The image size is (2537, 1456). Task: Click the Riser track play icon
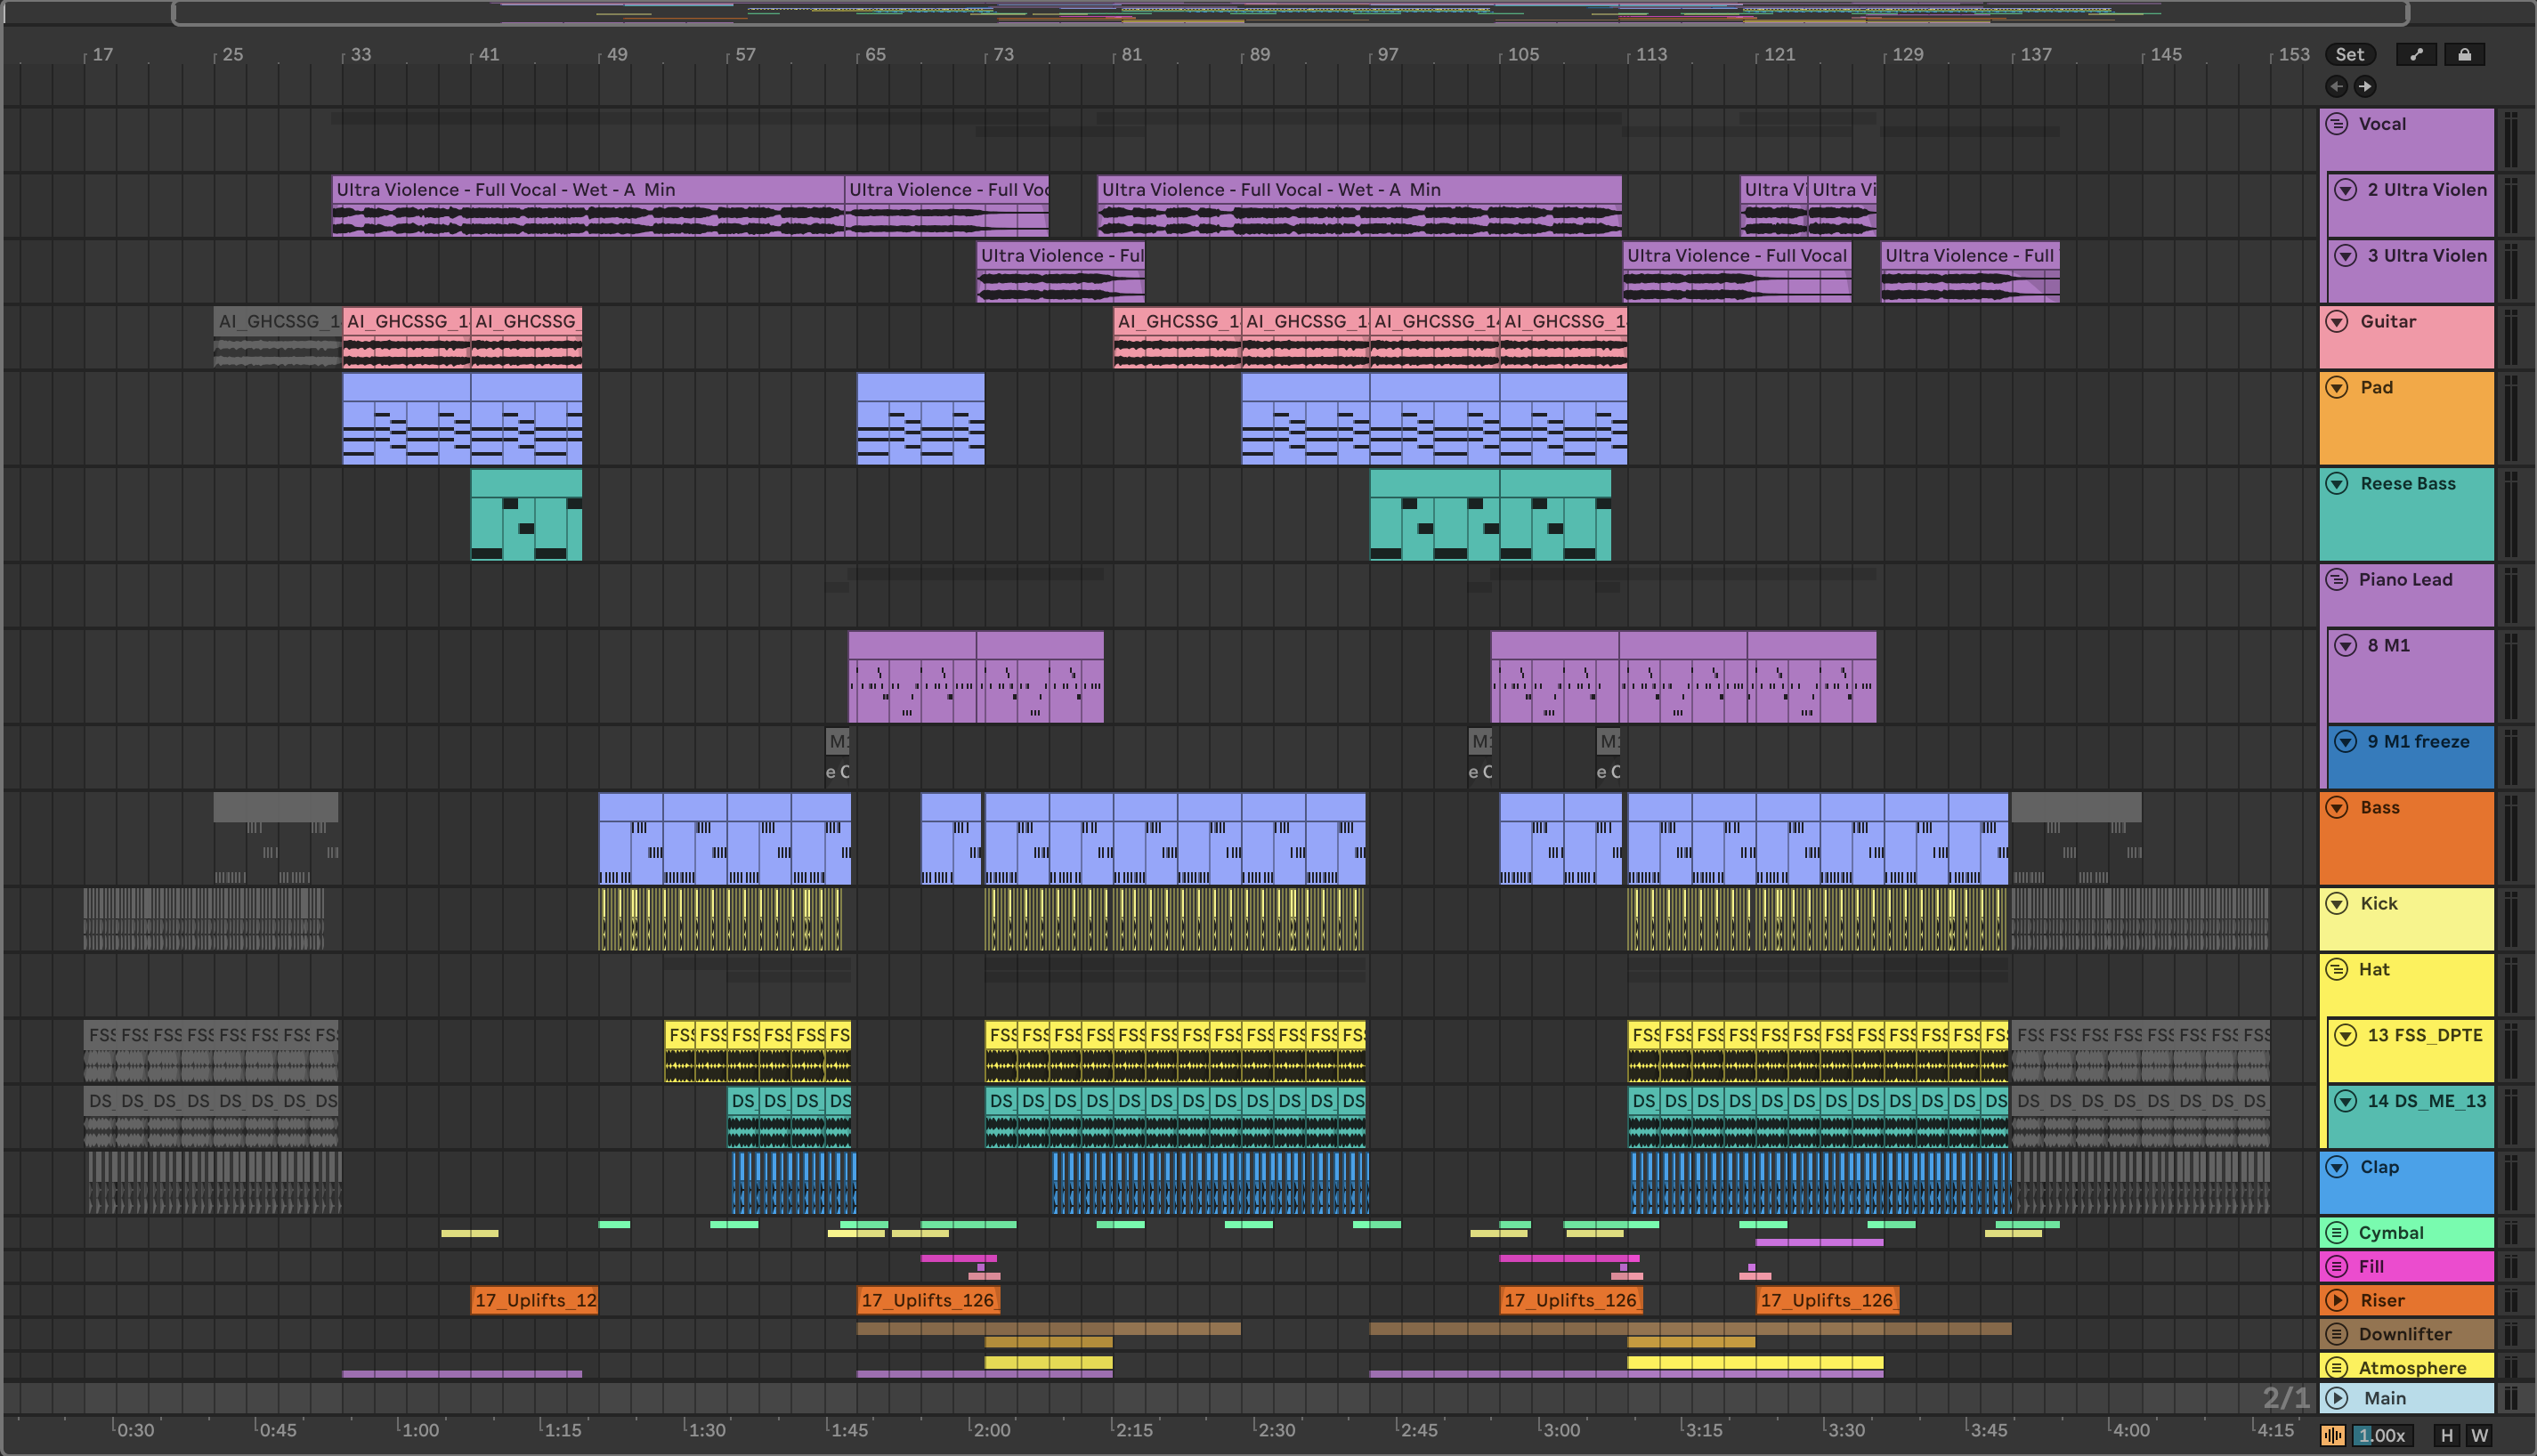click(x=2337, y=1300)
